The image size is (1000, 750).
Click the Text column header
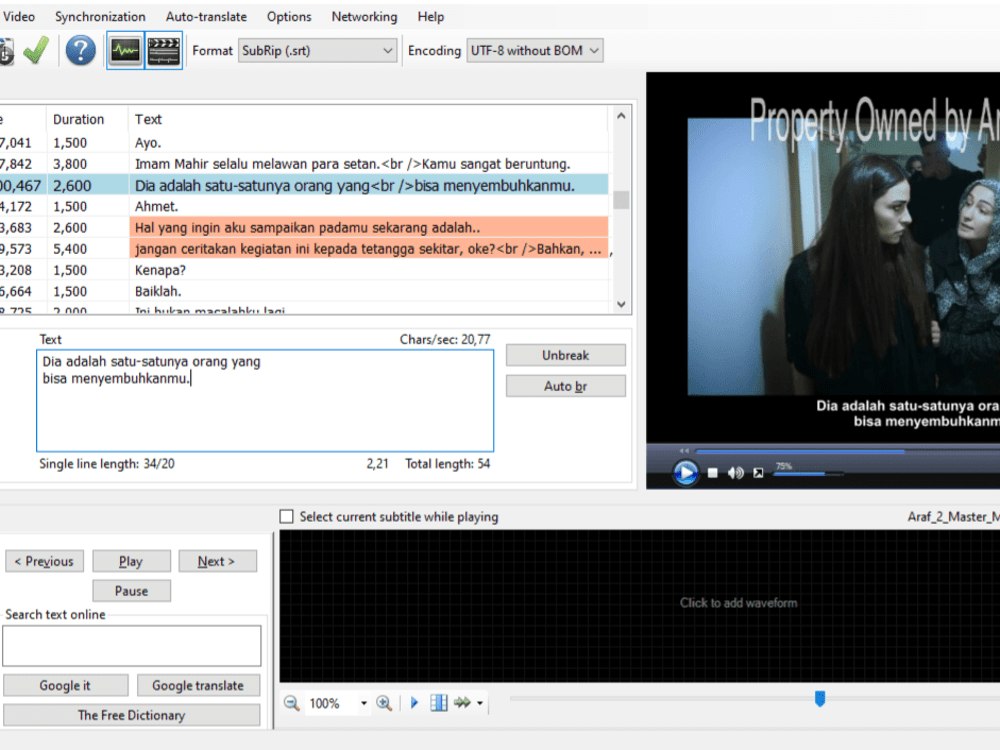(369, 119)
